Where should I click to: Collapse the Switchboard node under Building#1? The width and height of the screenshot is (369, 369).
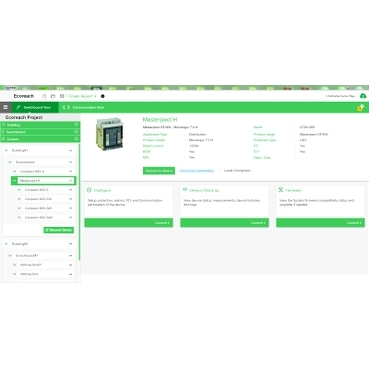coord(10,162)
